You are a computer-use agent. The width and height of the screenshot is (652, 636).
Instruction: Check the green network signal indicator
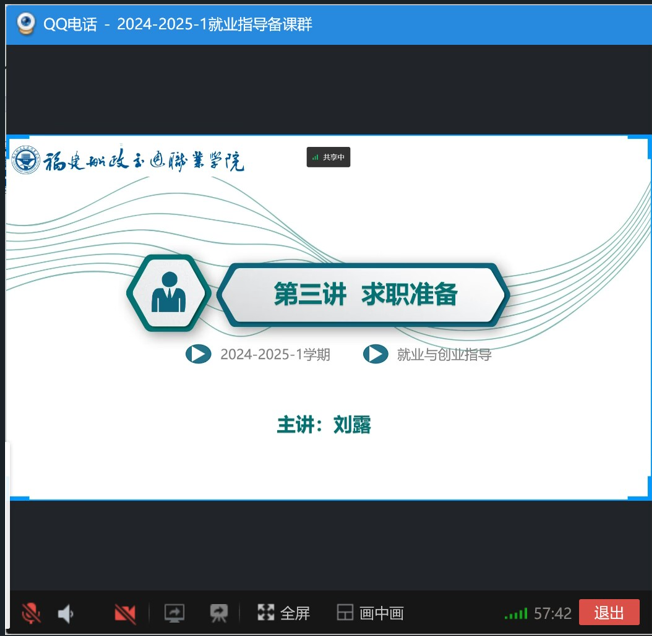tap(515, 613)
